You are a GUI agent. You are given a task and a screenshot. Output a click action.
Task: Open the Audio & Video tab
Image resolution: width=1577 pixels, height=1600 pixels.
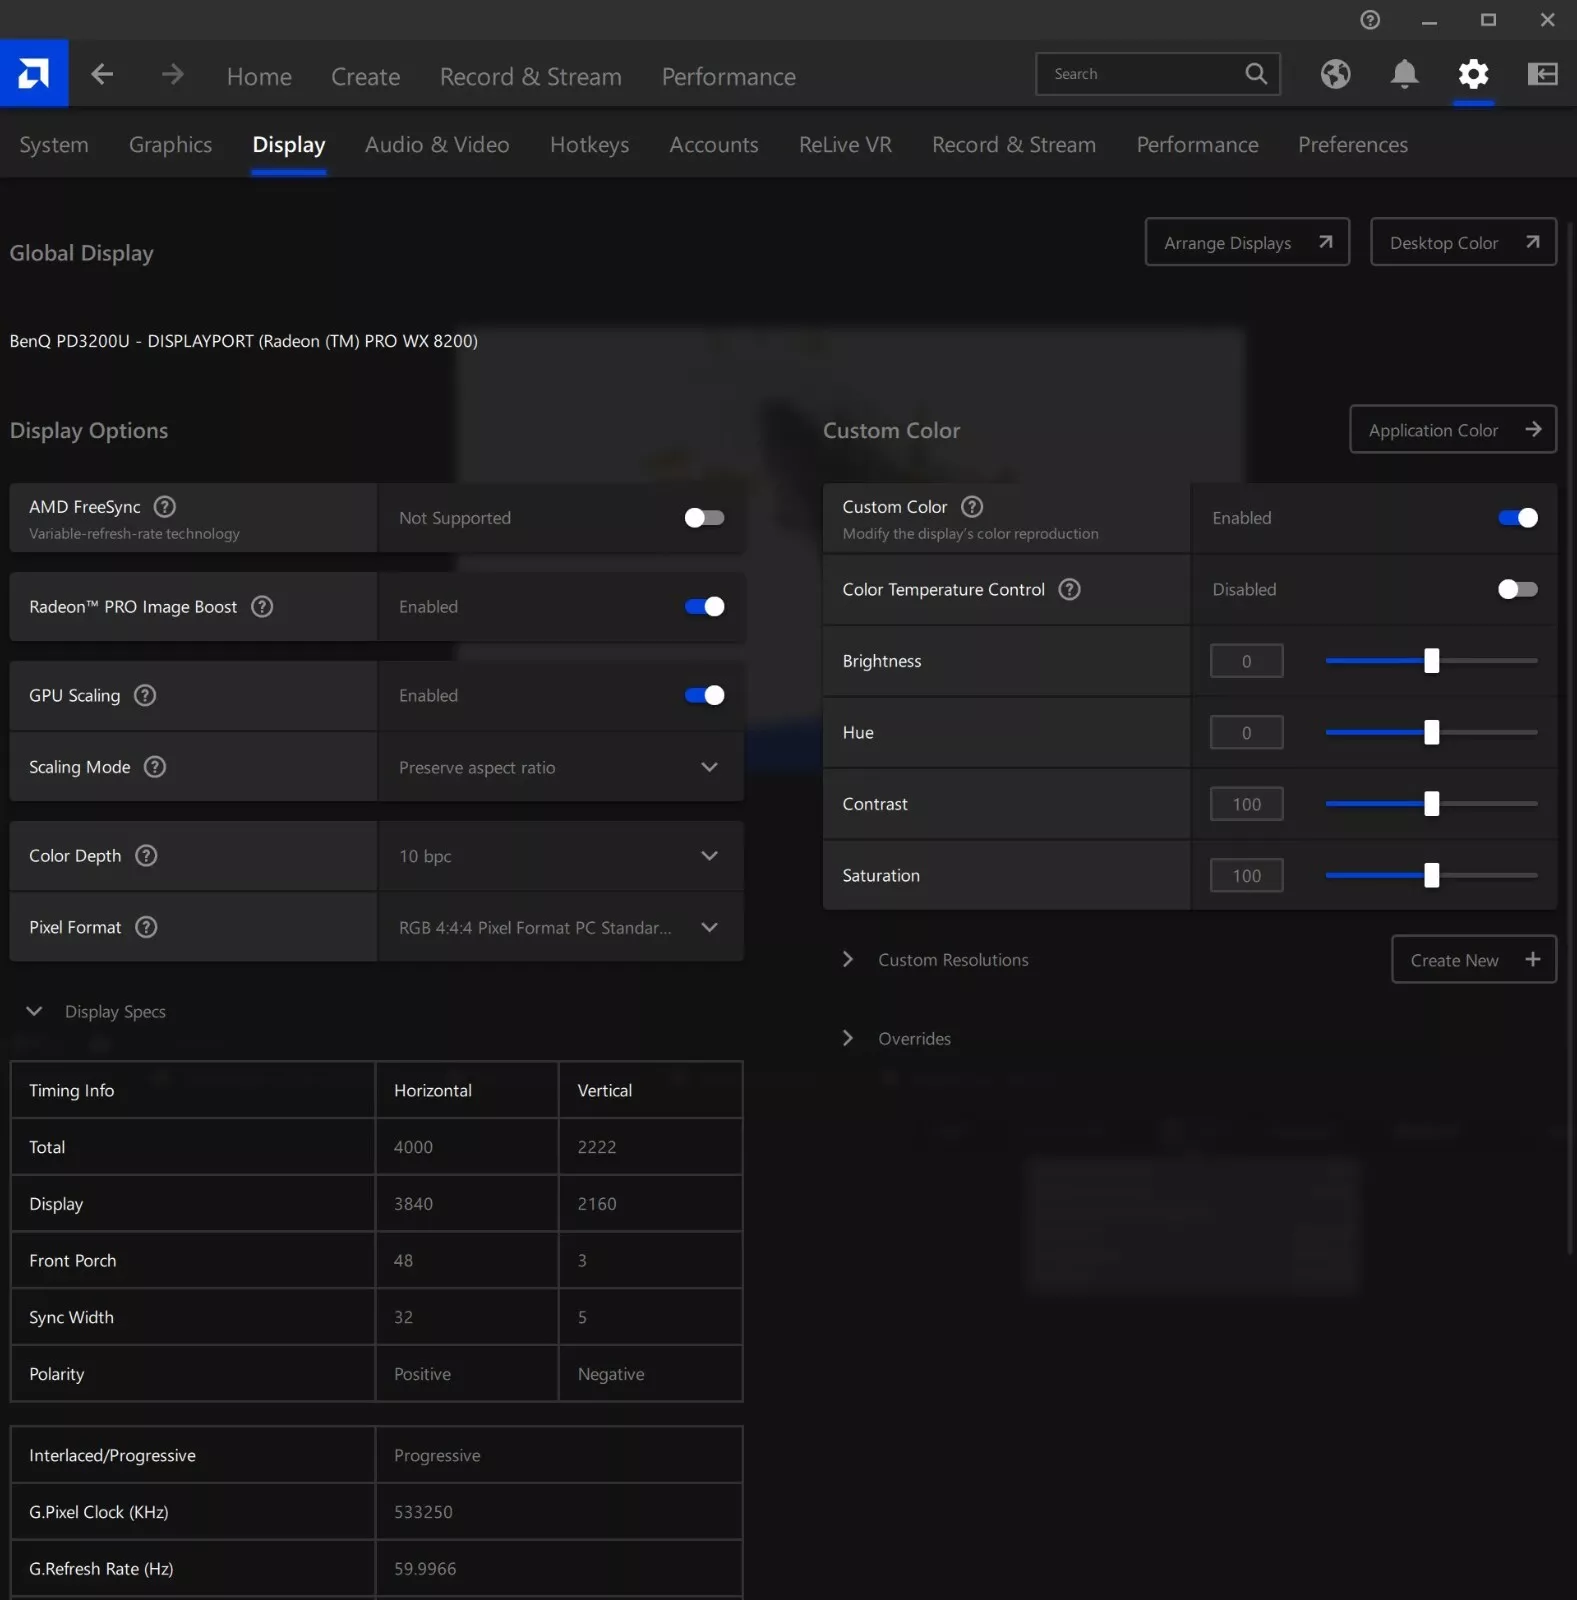[437, 145]
